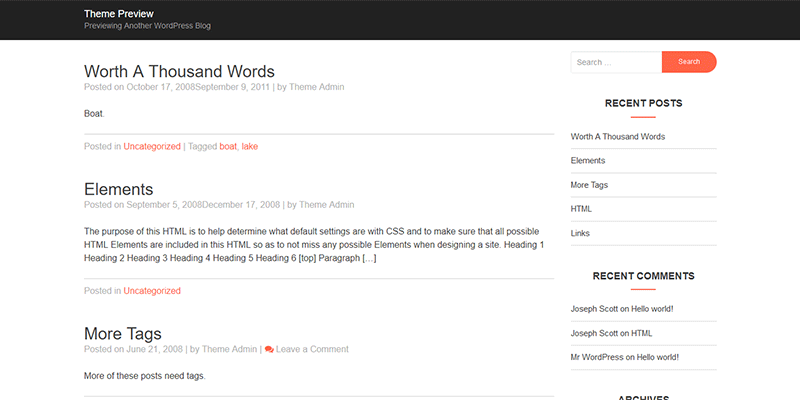The image size is (800, 400).
Task: Open Links in Recent Posts sidebar
Action: coord(580,233)
